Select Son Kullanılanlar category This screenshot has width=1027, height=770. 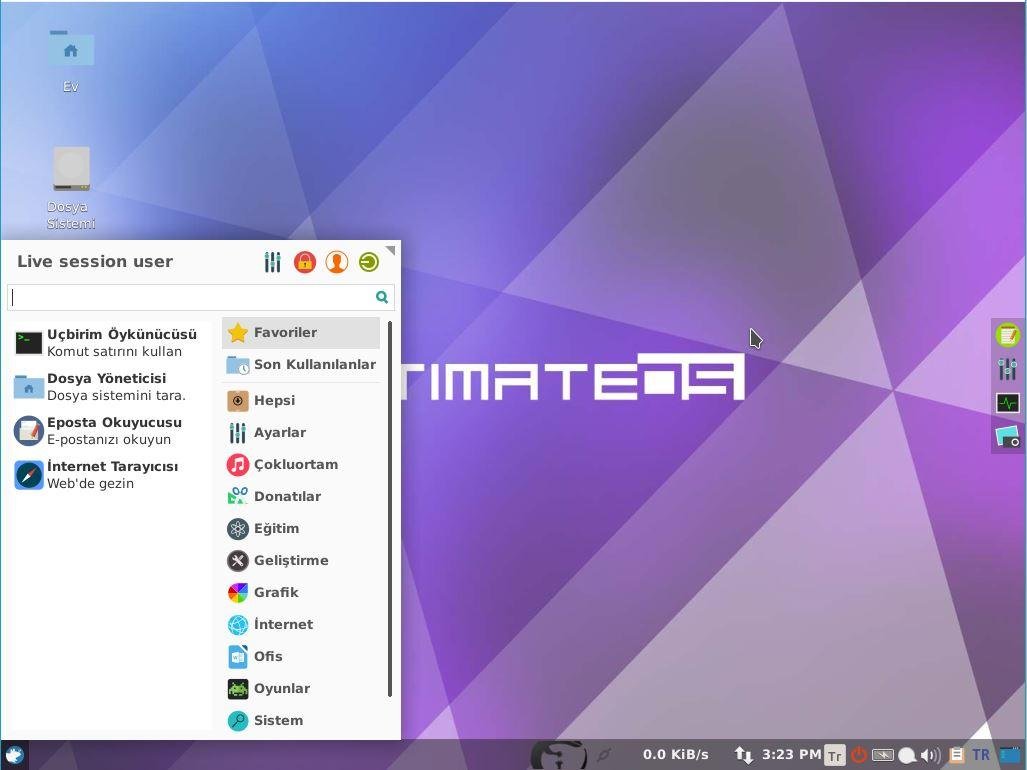click(x=301, y=365)
